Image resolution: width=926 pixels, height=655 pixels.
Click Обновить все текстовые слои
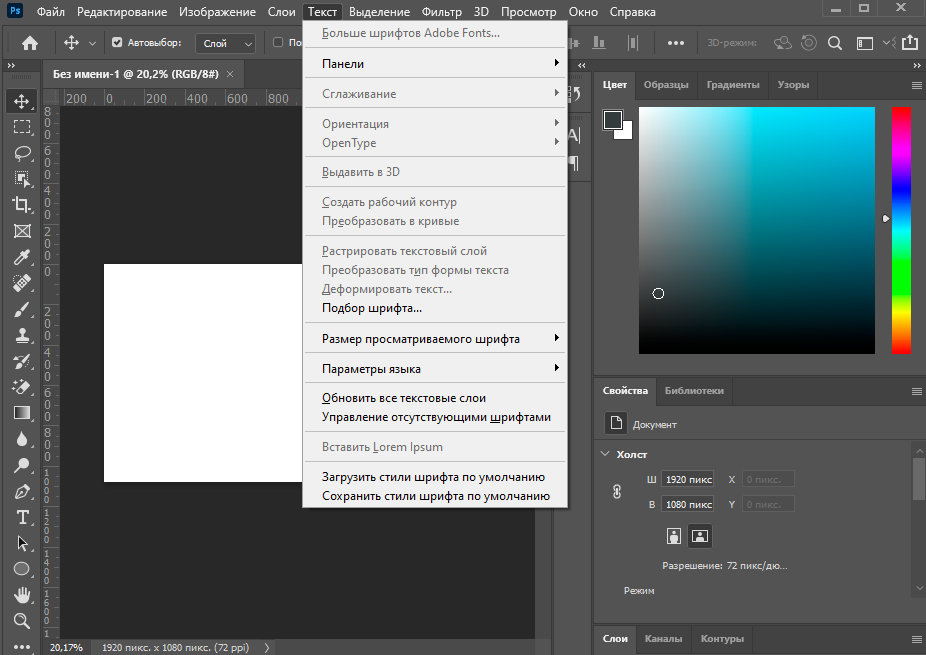point(404,398)
